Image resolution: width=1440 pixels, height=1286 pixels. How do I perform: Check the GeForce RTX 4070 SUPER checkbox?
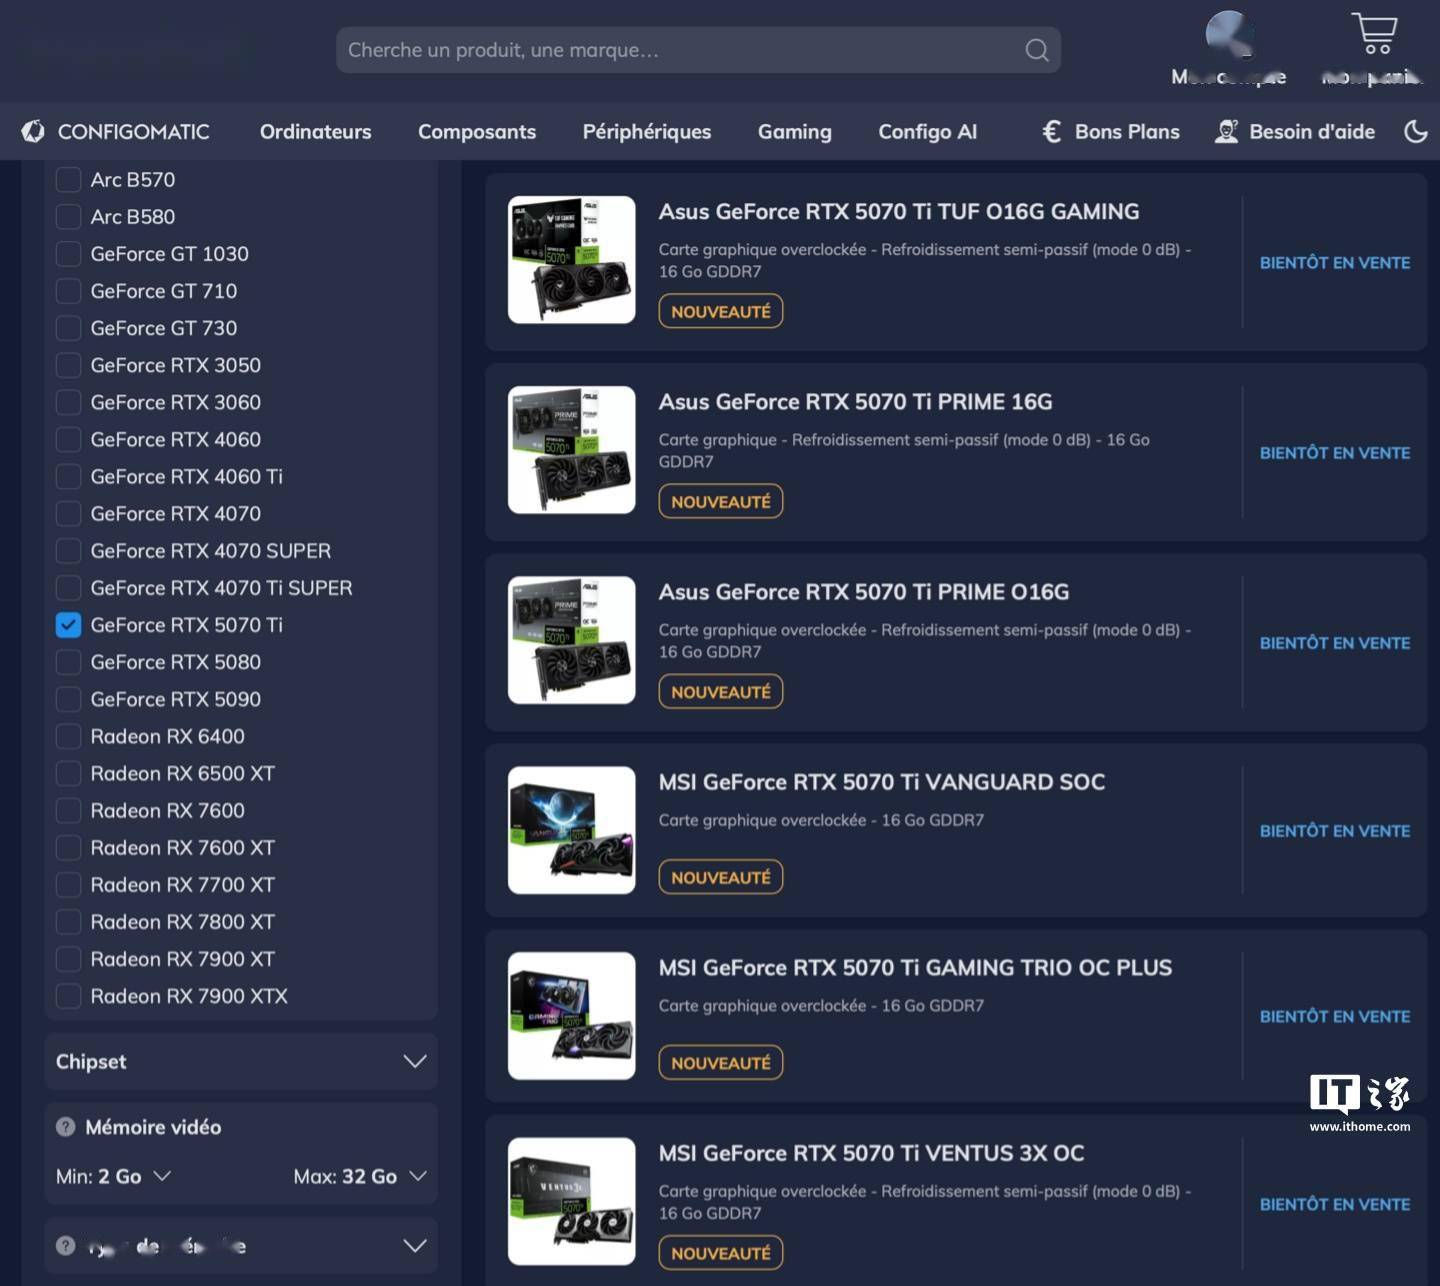click(x=68, y=551)
